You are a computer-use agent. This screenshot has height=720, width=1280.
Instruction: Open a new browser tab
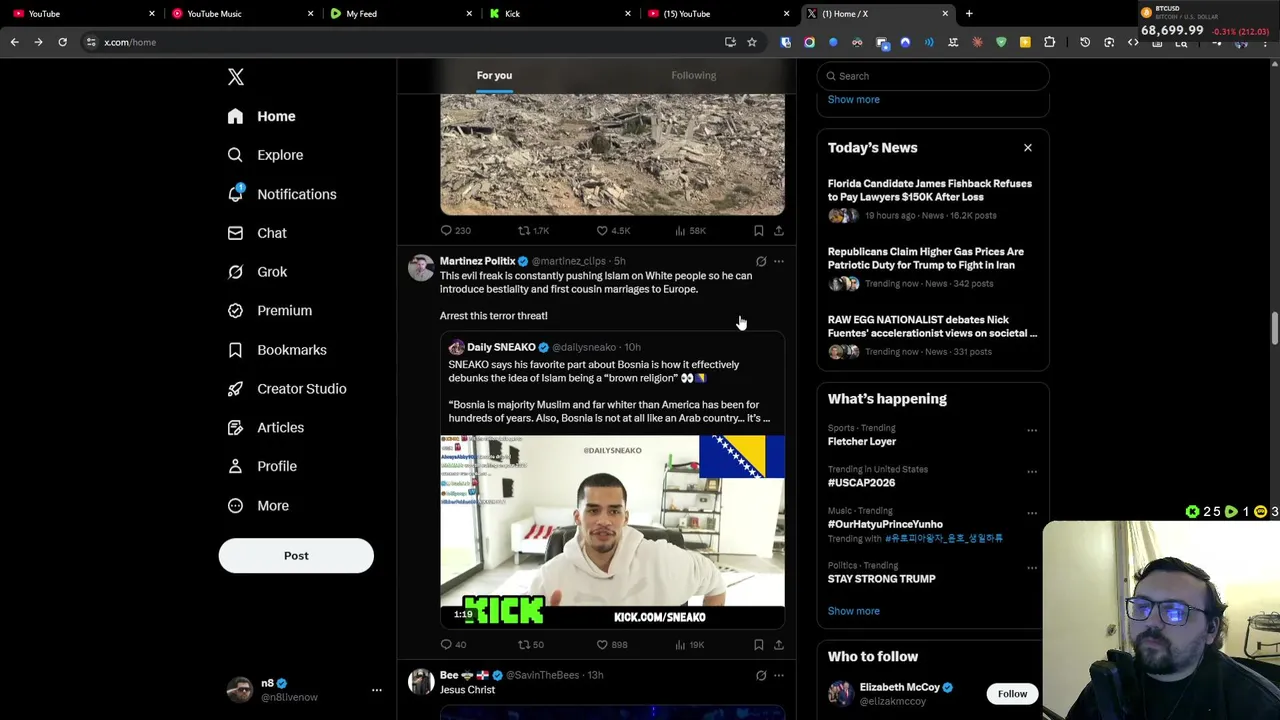coord(969,14)
